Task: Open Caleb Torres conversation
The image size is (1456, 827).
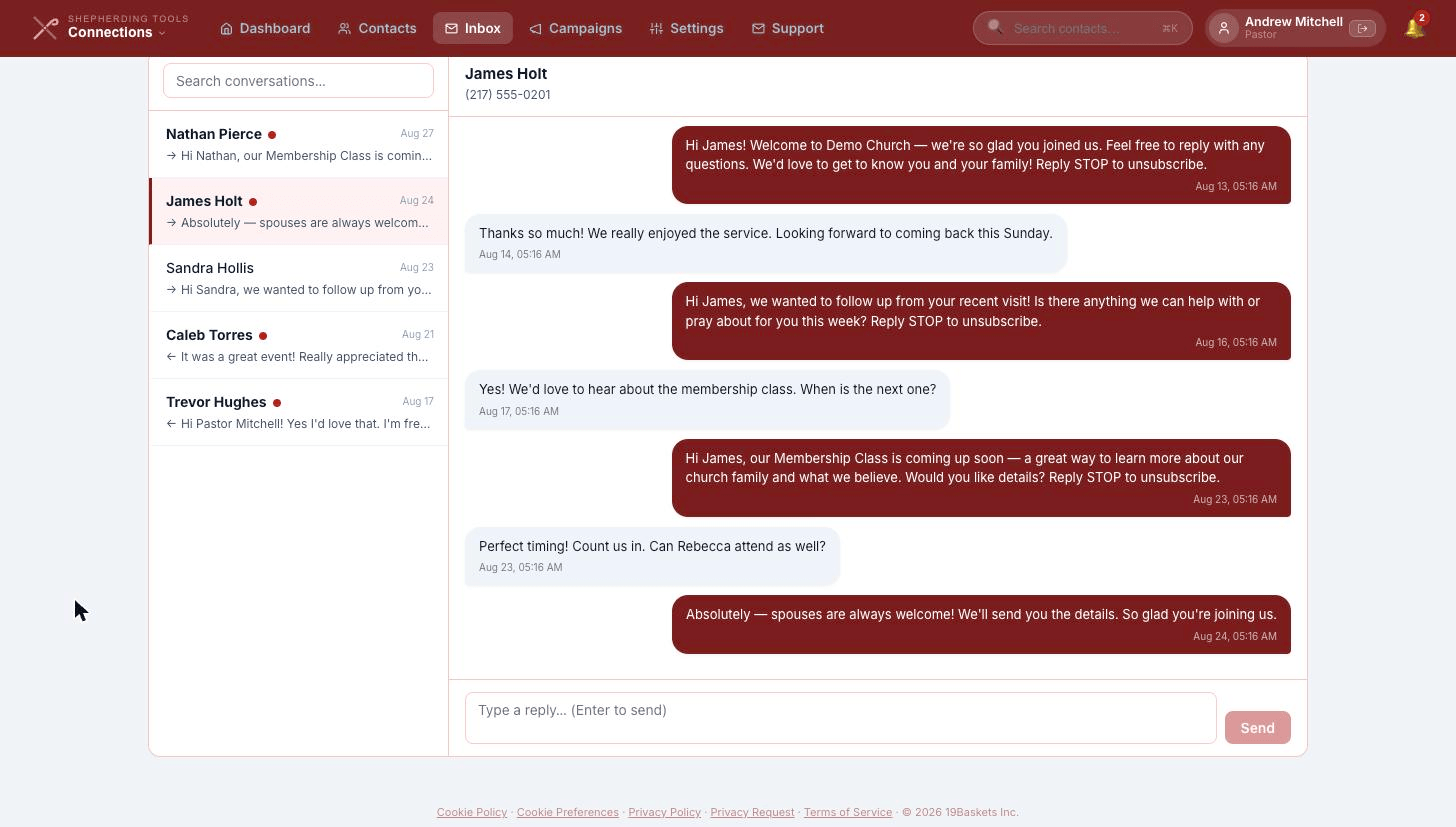Action: (299, 345)
